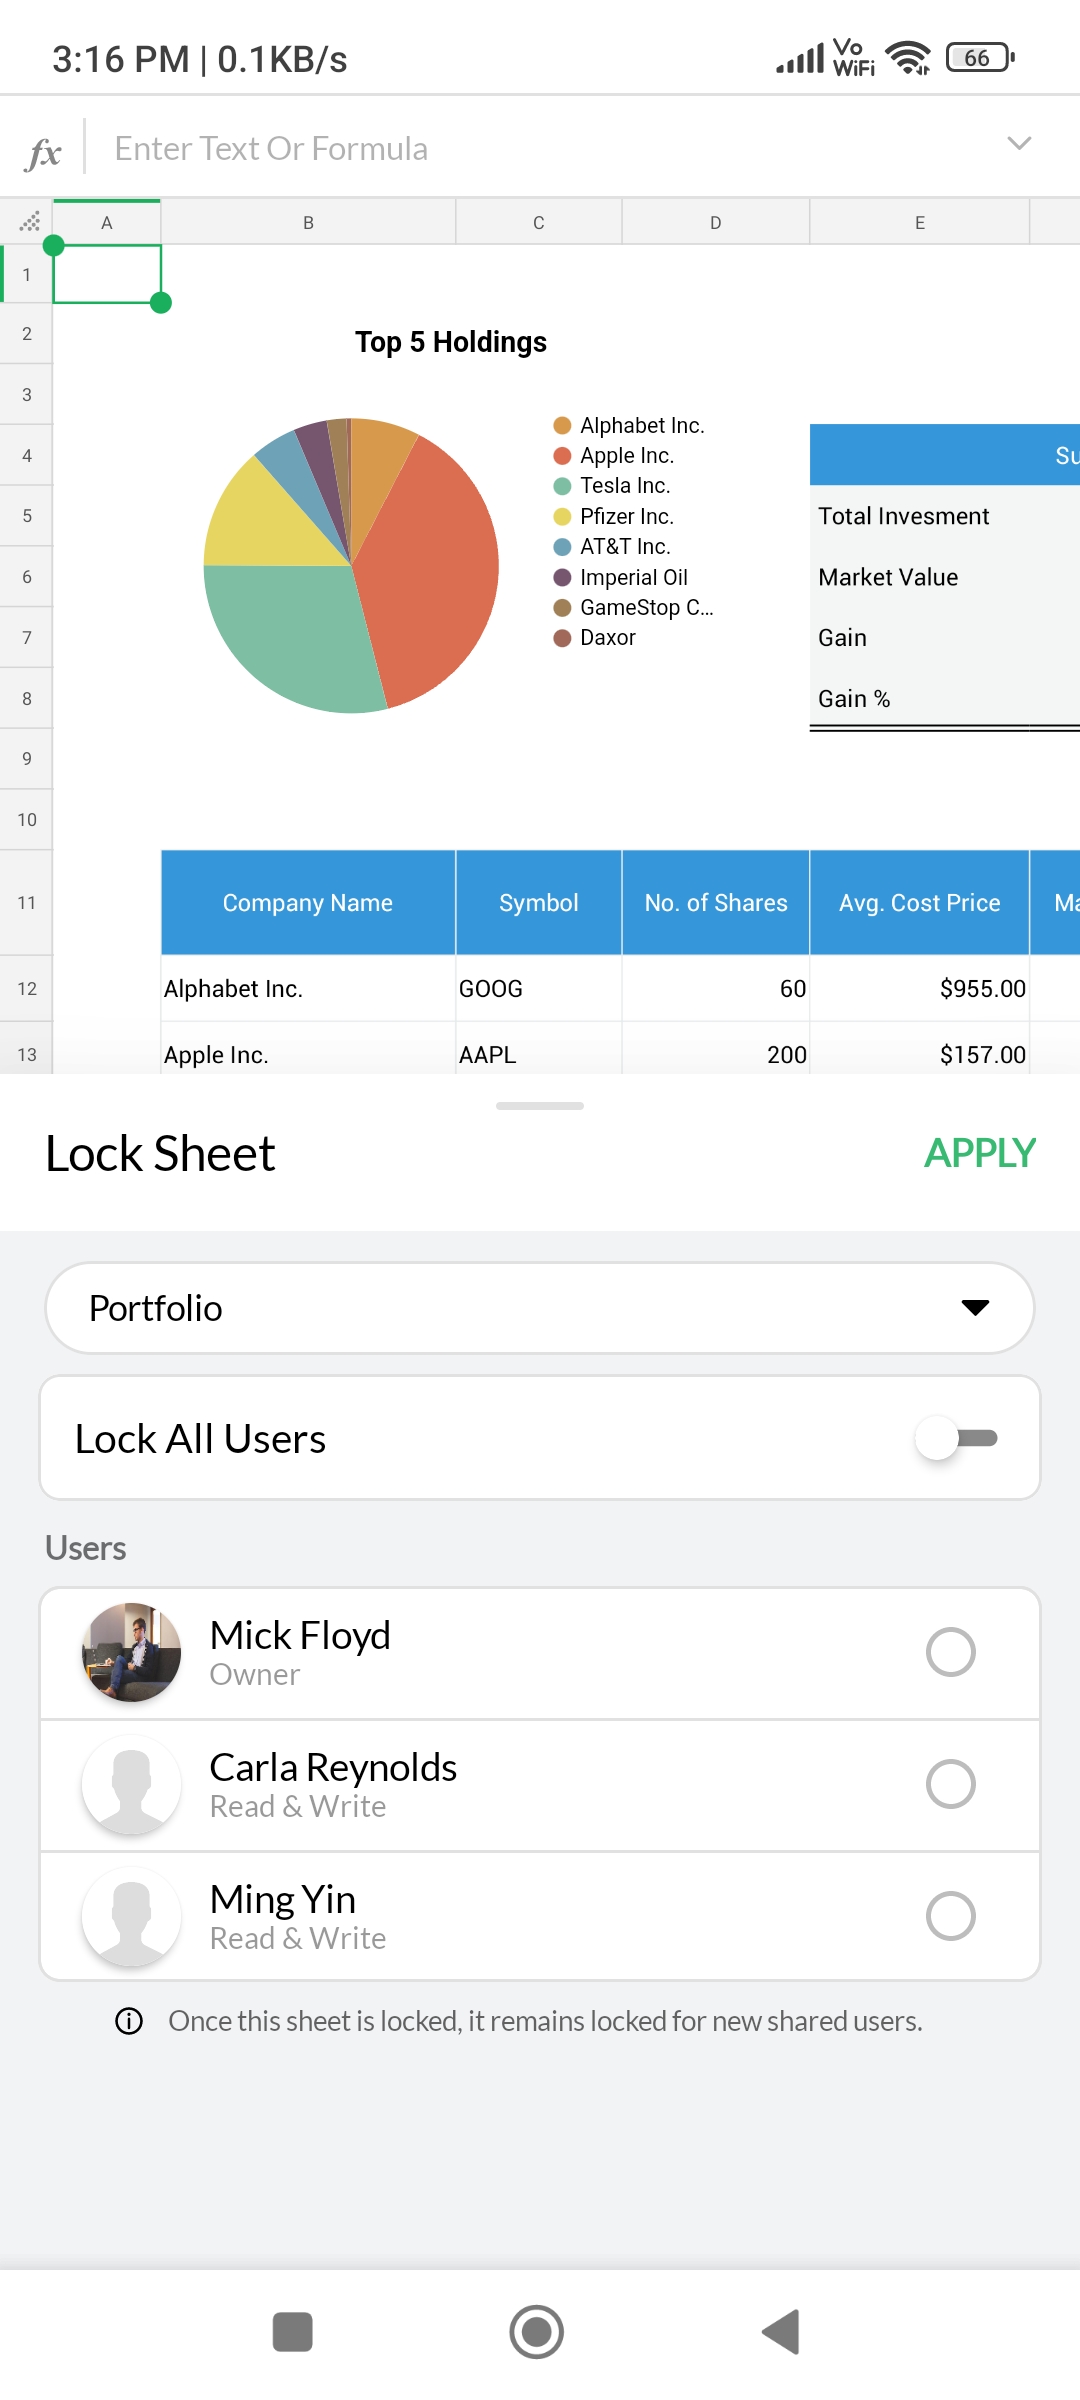
Task: Tap Mick Floyd's profile photo
Action: point(131,1652)
